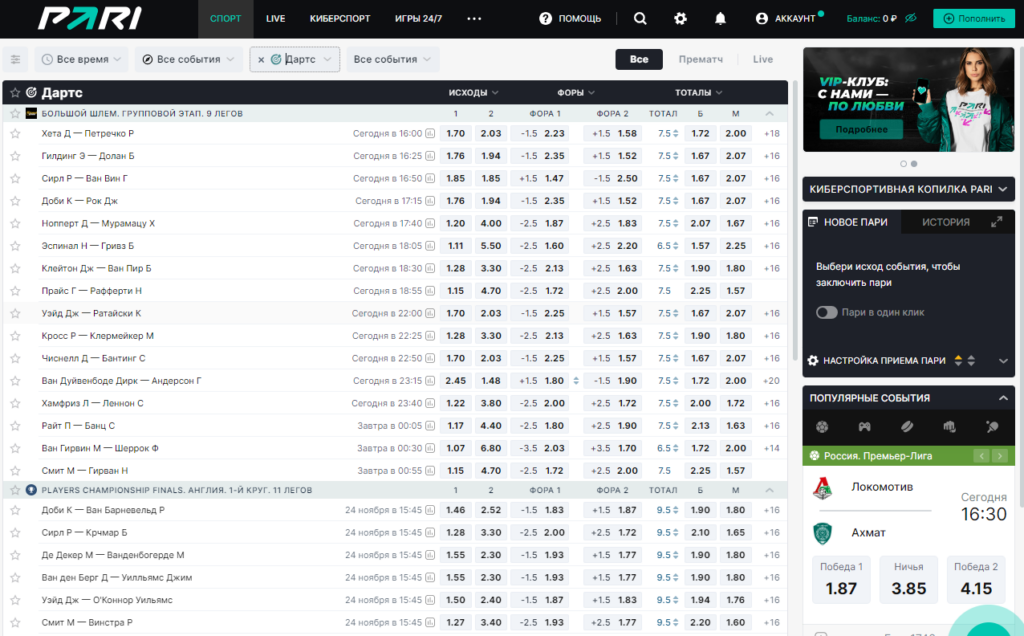The width and height of the screenshot is (1024, 636).
Task: Open notifications bell icon
Action: 720,18
